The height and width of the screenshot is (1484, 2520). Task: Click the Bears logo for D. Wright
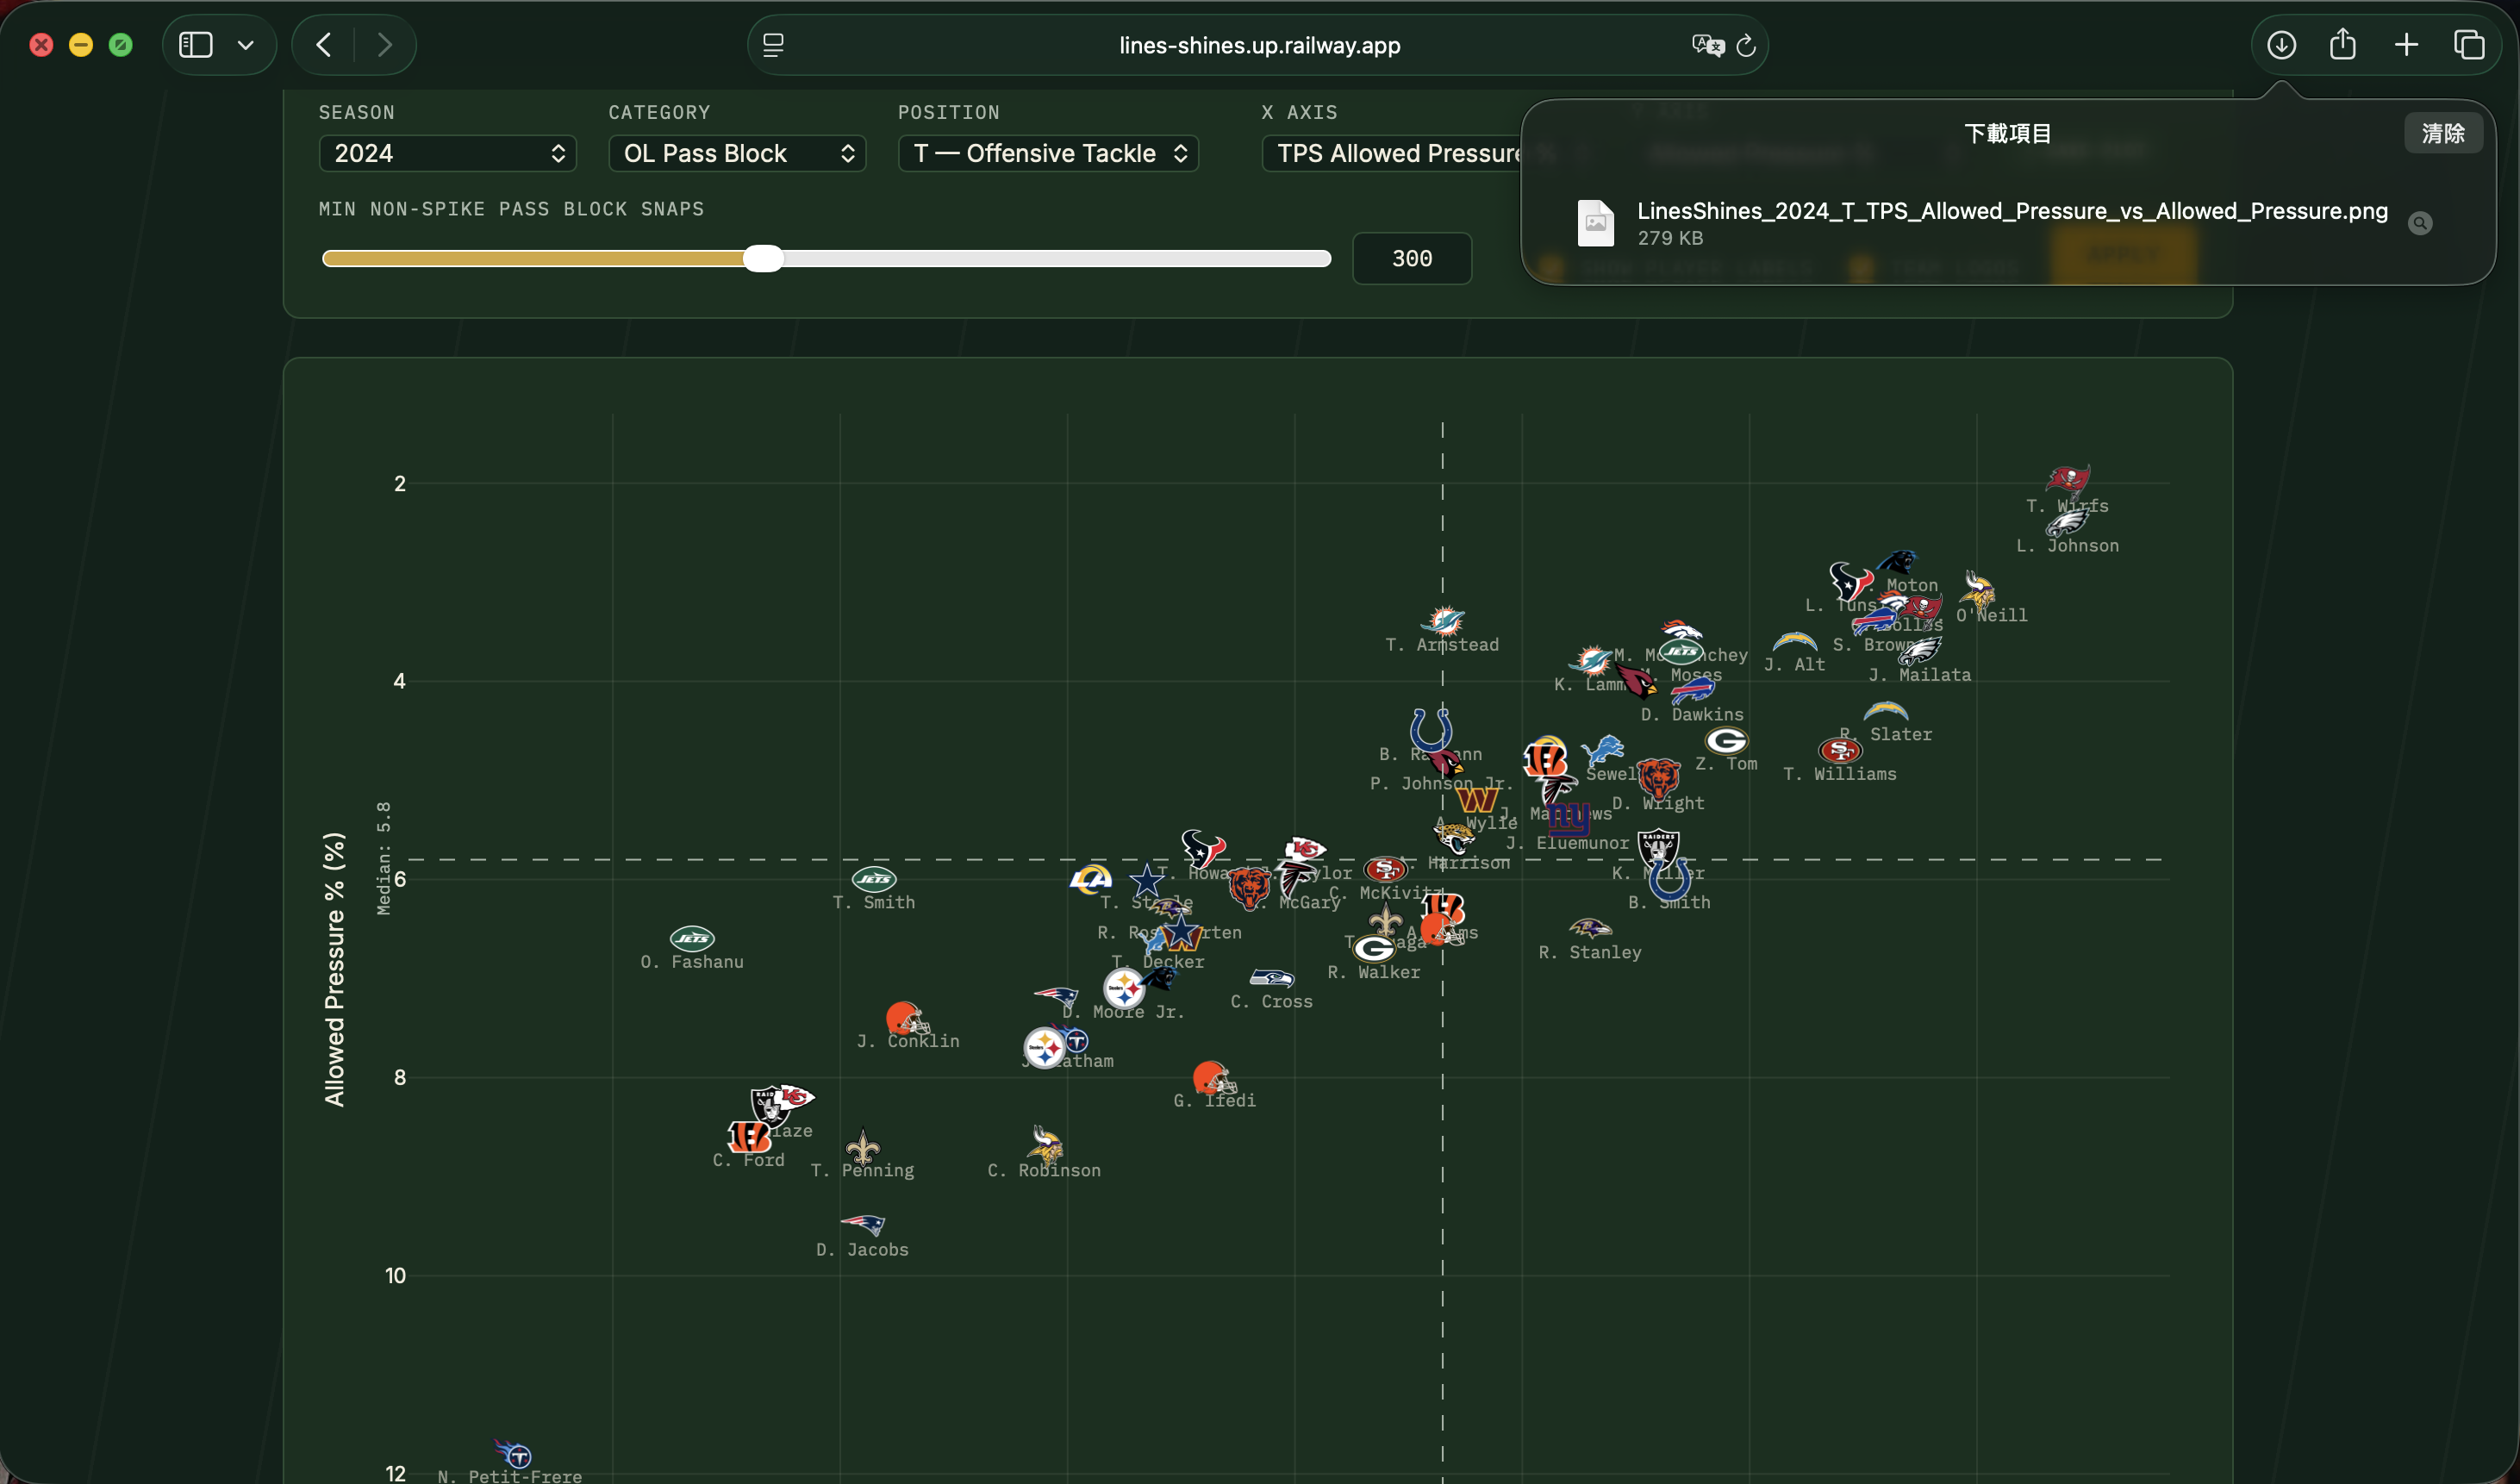pyautogui.click(x=1658, y=779)
